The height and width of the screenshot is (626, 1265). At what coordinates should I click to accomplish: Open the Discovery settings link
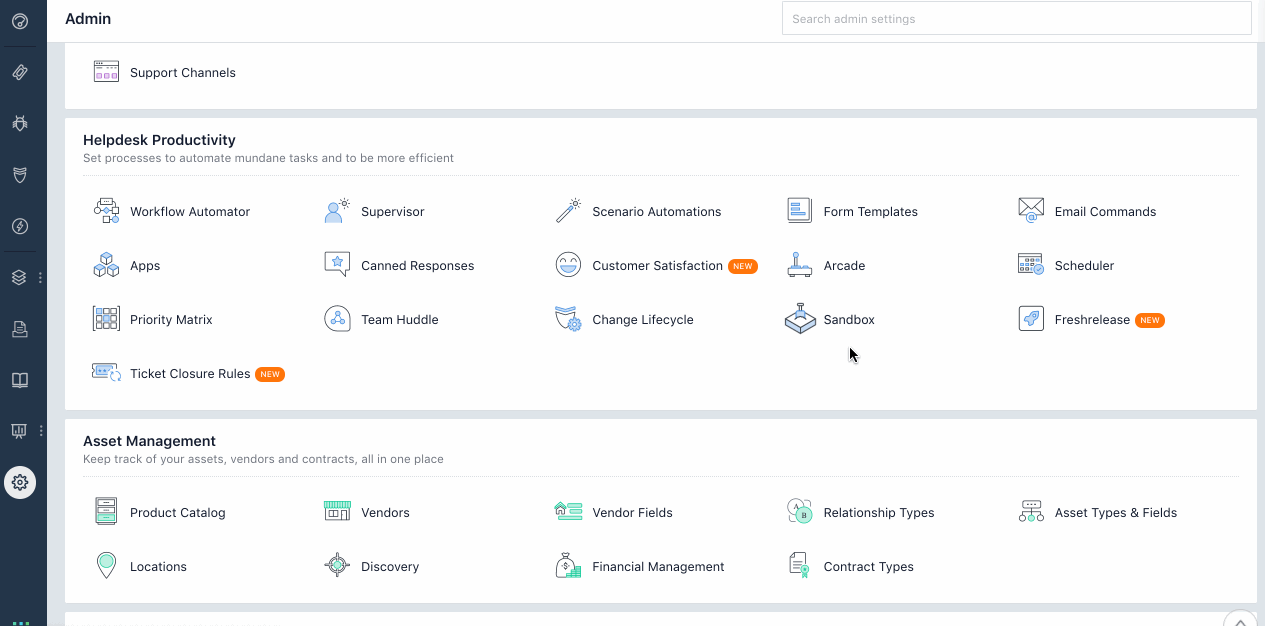pos(390,566)
